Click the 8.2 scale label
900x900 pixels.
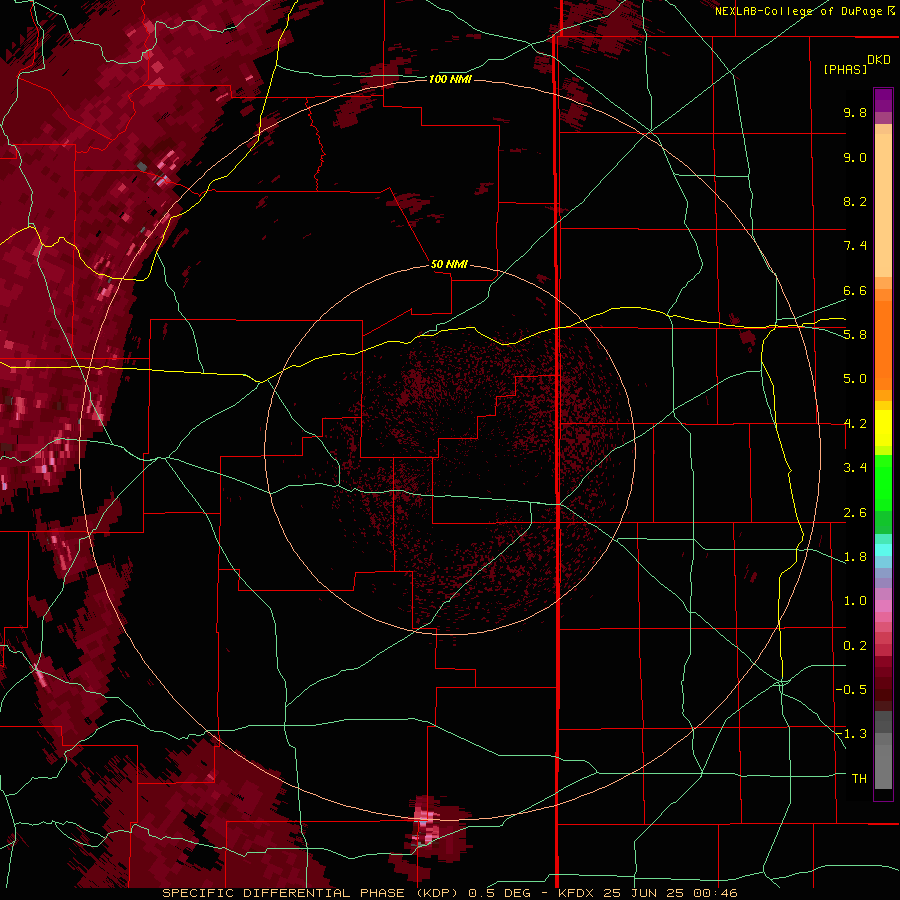[855, 201]
